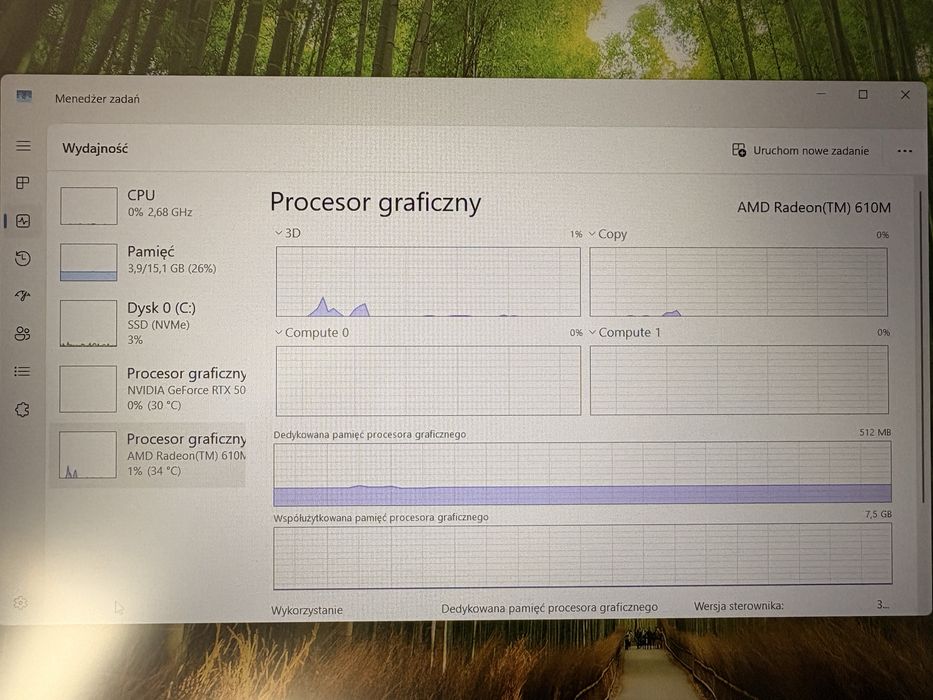Open the Startup apps page icon
This screenshot has height=700, width=933.
(x=23, y=296)
